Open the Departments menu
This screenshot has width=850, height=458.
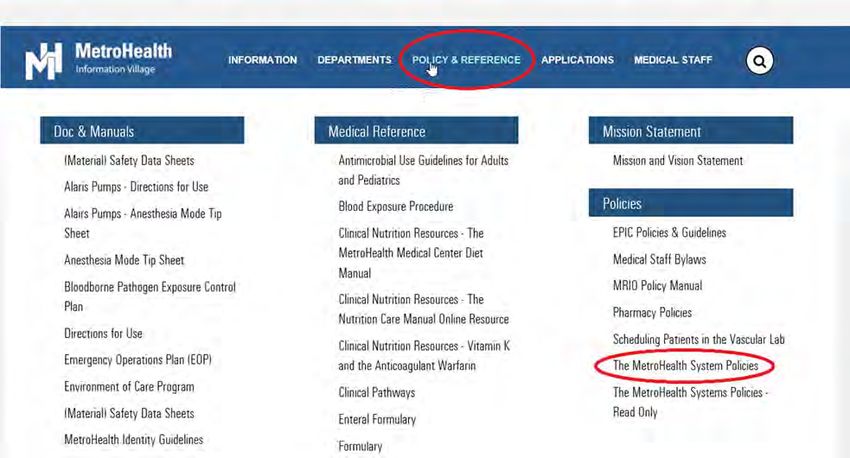pos(355,60)
